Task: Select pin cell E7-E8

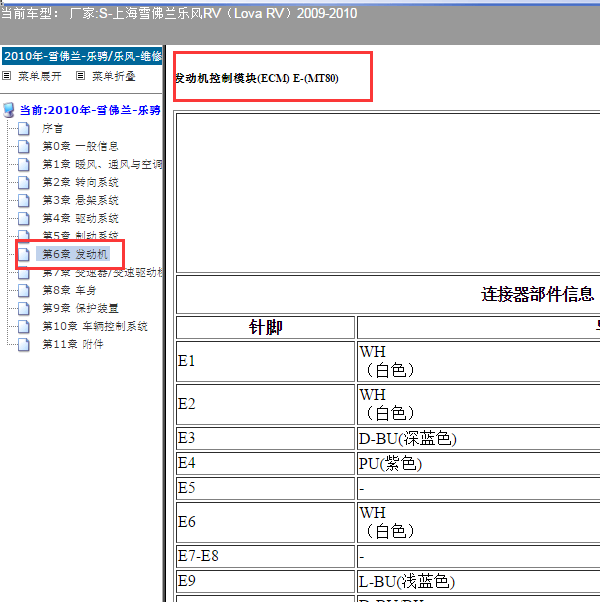Action: point(265,556)
